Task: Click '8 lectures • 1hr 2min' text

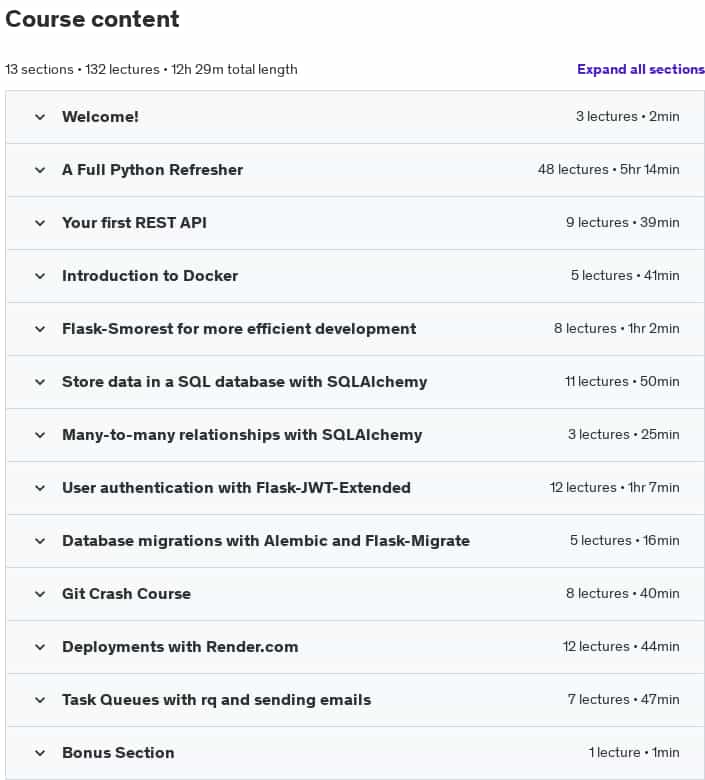Action: pos(616,328)
